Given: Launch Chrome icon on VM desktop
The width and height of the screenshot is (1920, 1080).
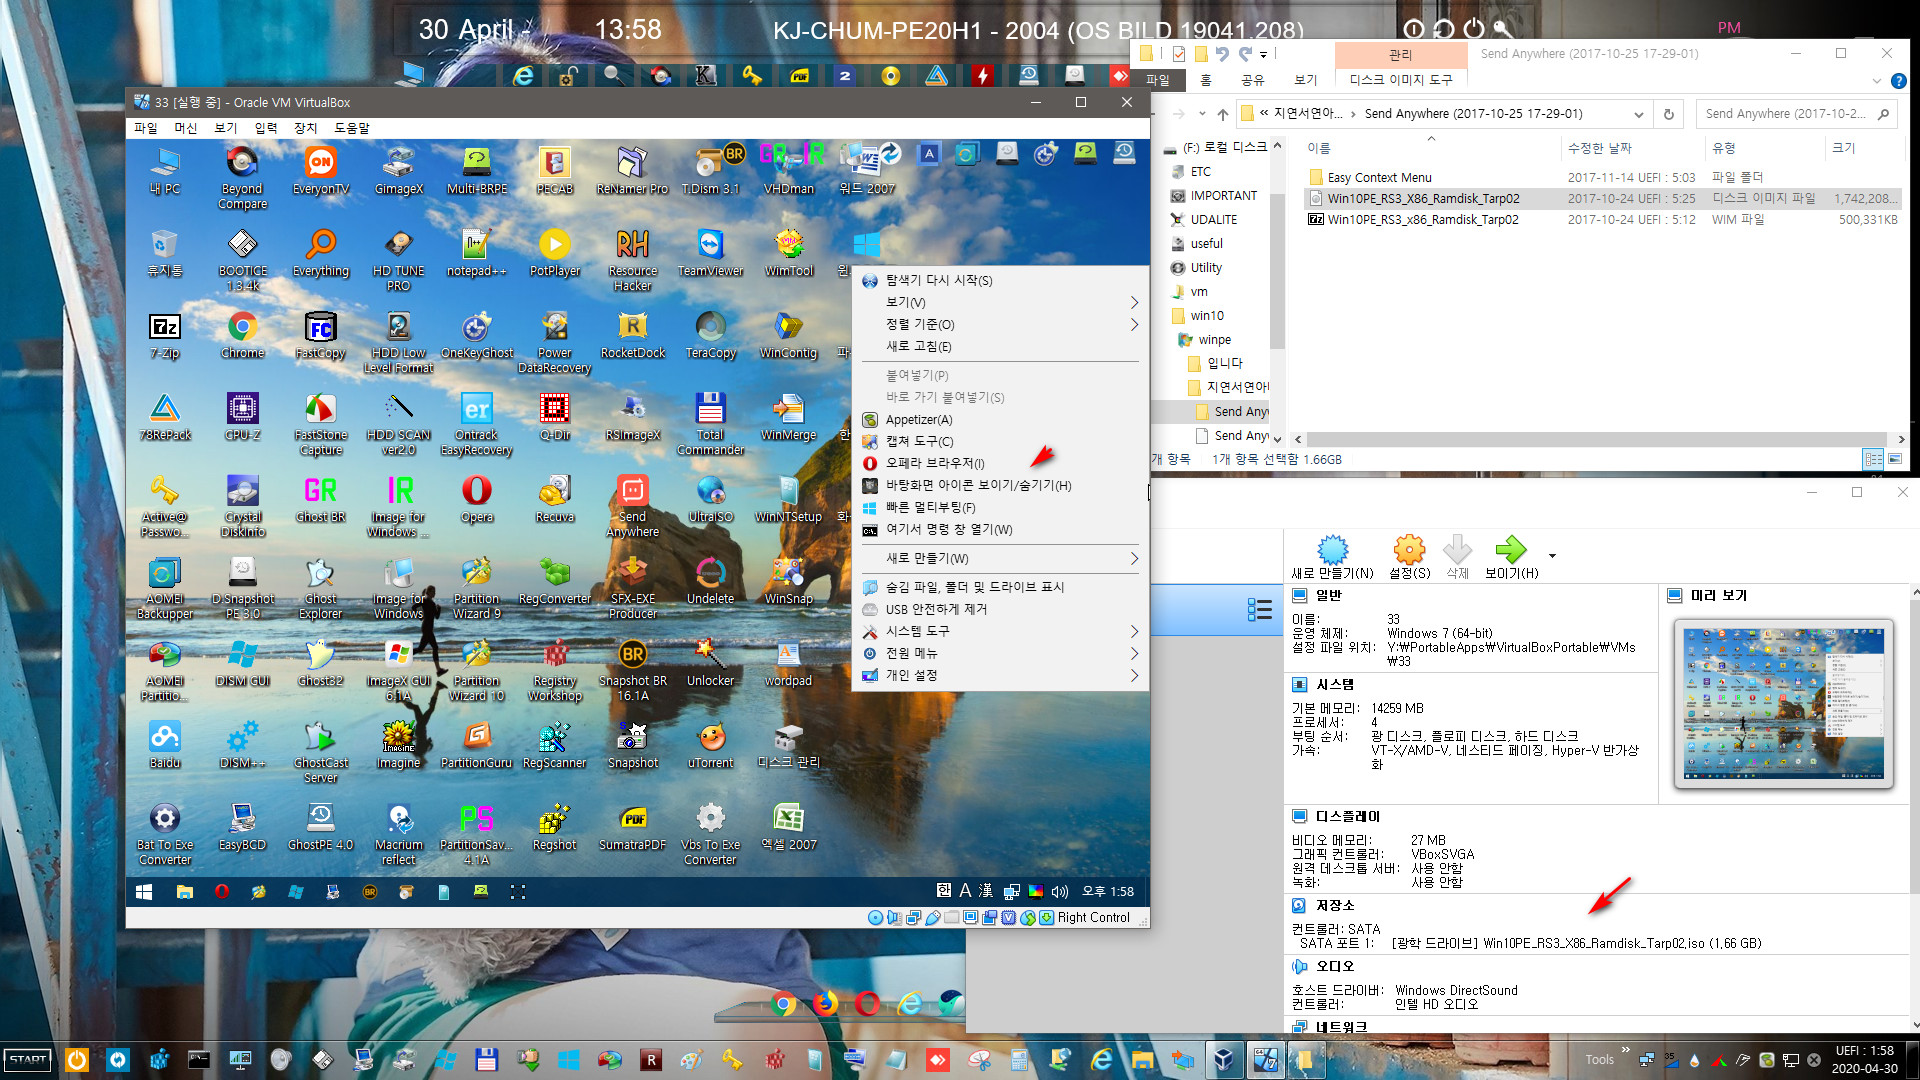Looking at the screenshot, I should [242, 335].
